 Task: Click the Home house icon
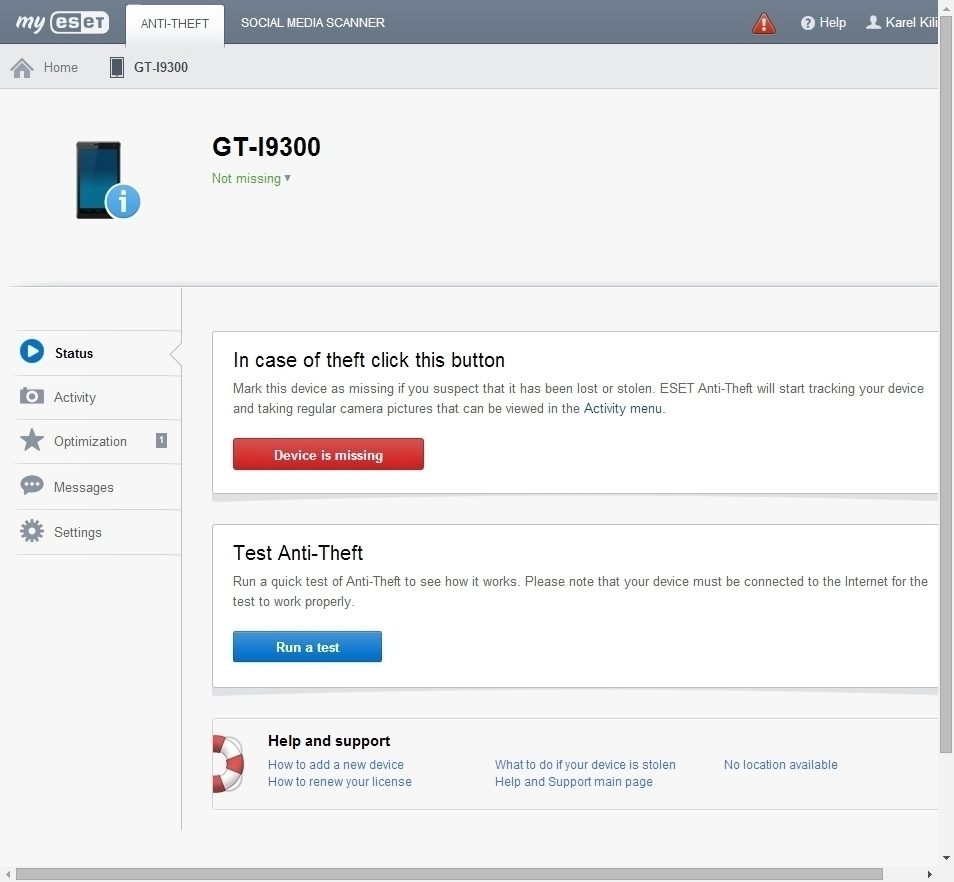tap(22, 68)
